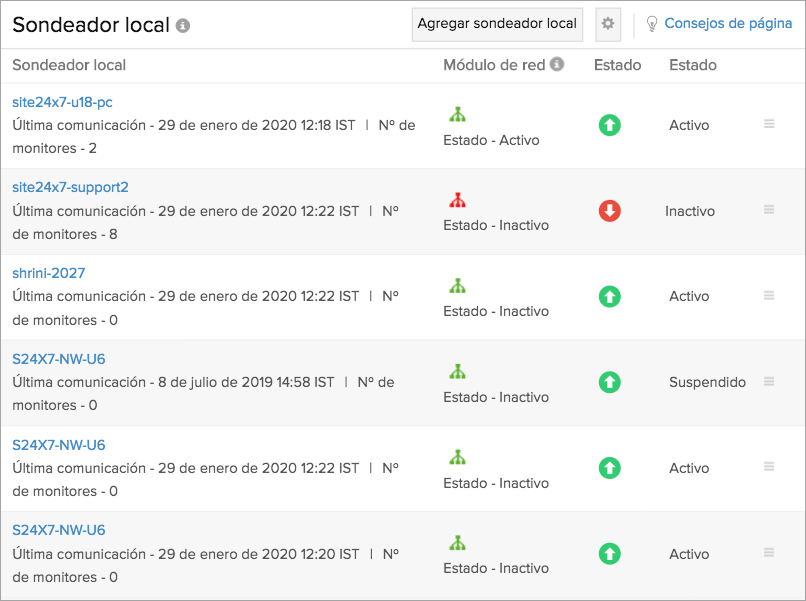Screen dimensions: 806x601
Task: Open hamburger menu in the Suspendido row
Action: (769, 381)
